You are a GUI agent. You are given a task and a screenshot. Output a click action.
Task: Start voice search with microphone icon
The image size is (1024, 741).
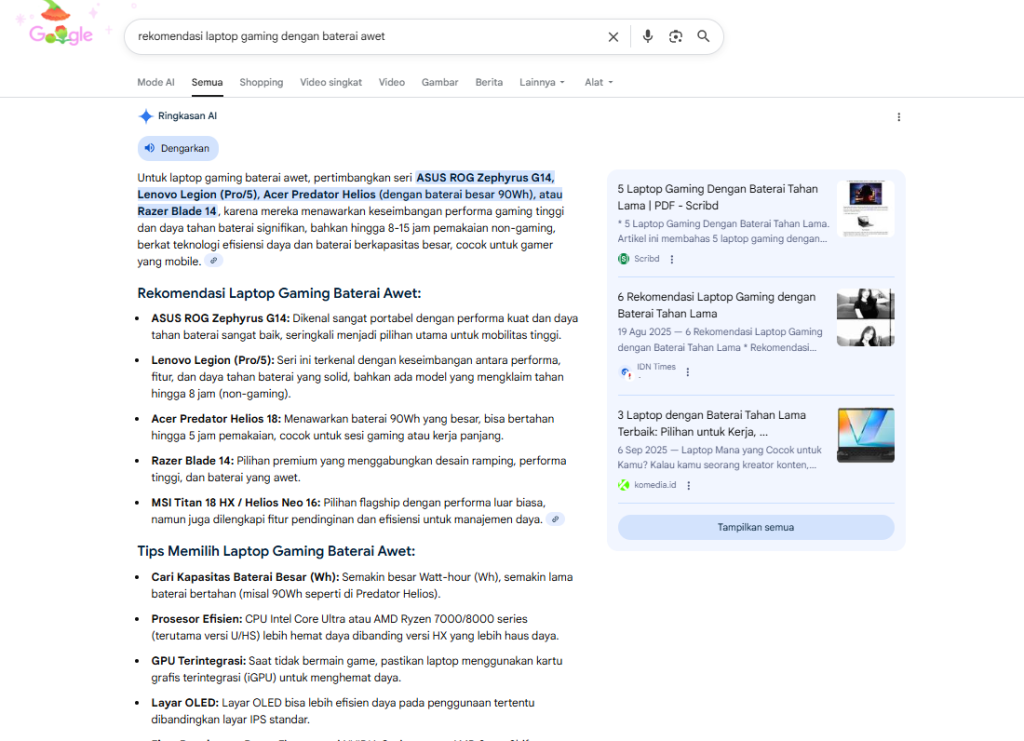647,37
